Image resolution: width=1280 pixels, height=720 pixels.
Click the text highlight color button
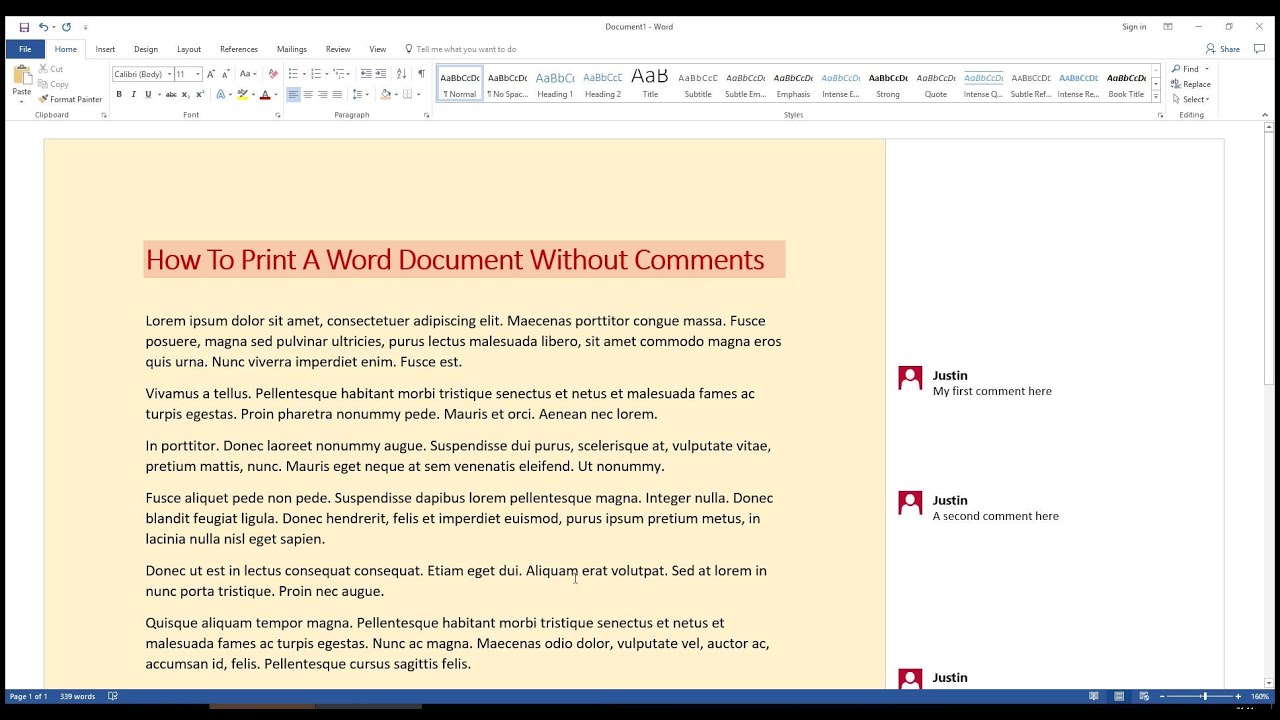pyautogui.click(x=242, y=94)
